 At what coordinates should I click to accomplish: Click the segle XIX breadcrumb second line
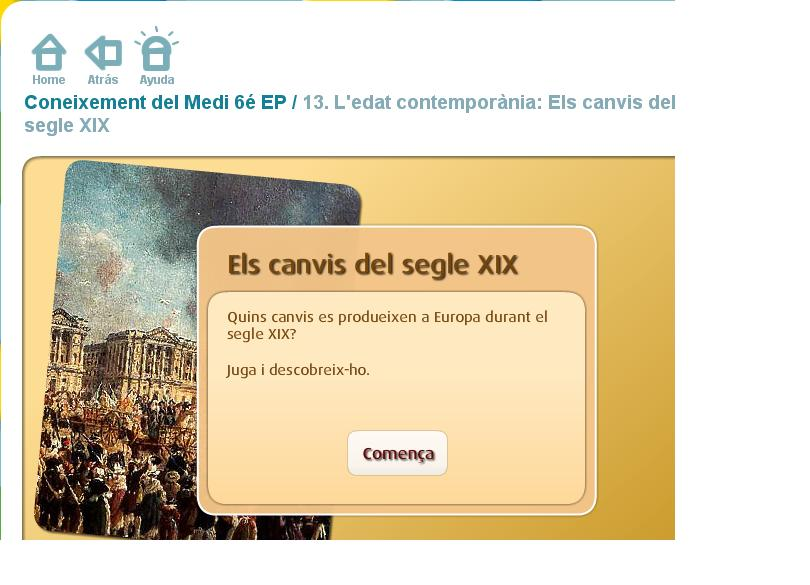pos(67,126)
